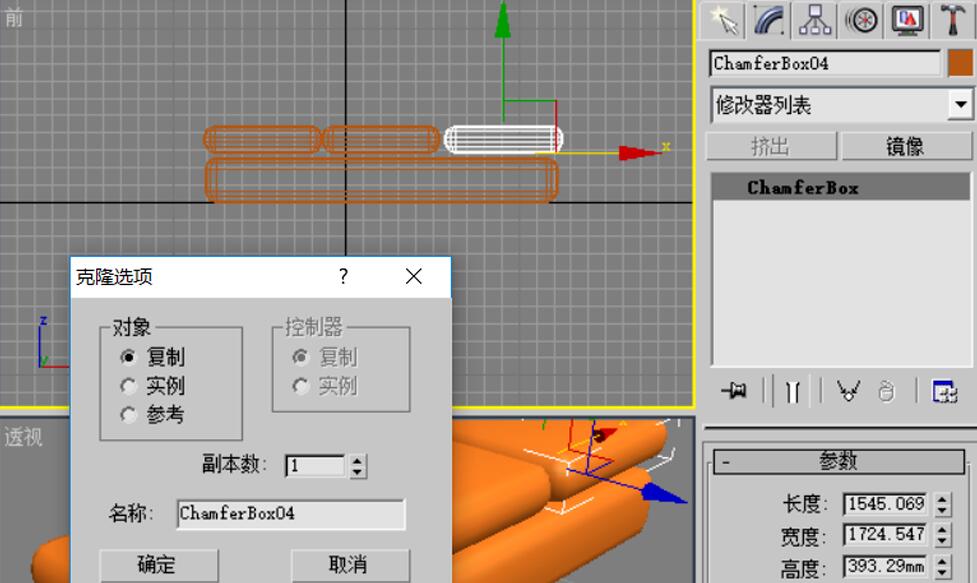Confirm the clone with 确定
This screenshot has width=977, height=583.
click(x=157, y=565)
